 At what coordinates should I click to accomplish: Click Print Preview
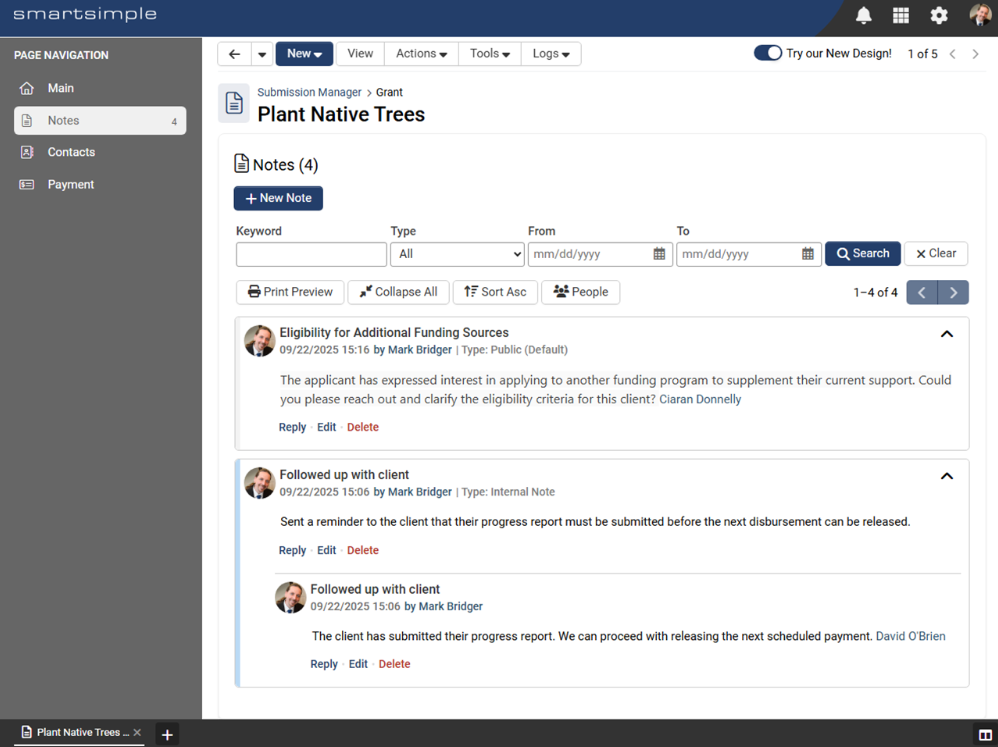[290, 292]
